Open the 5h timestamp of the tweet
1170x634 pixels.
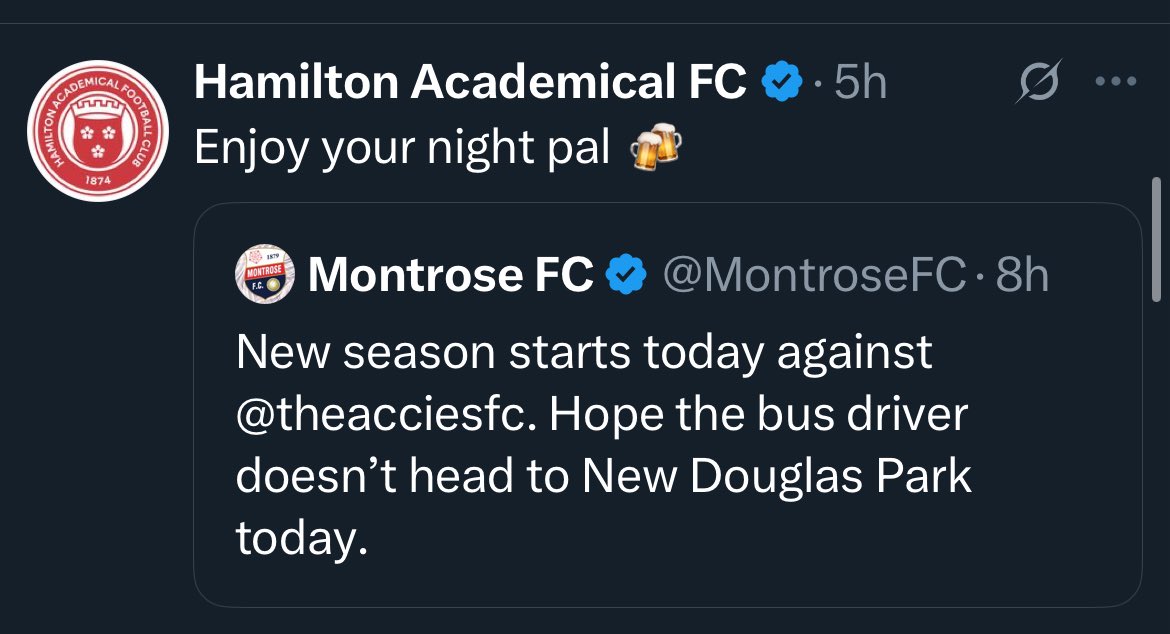coord(860,82)
